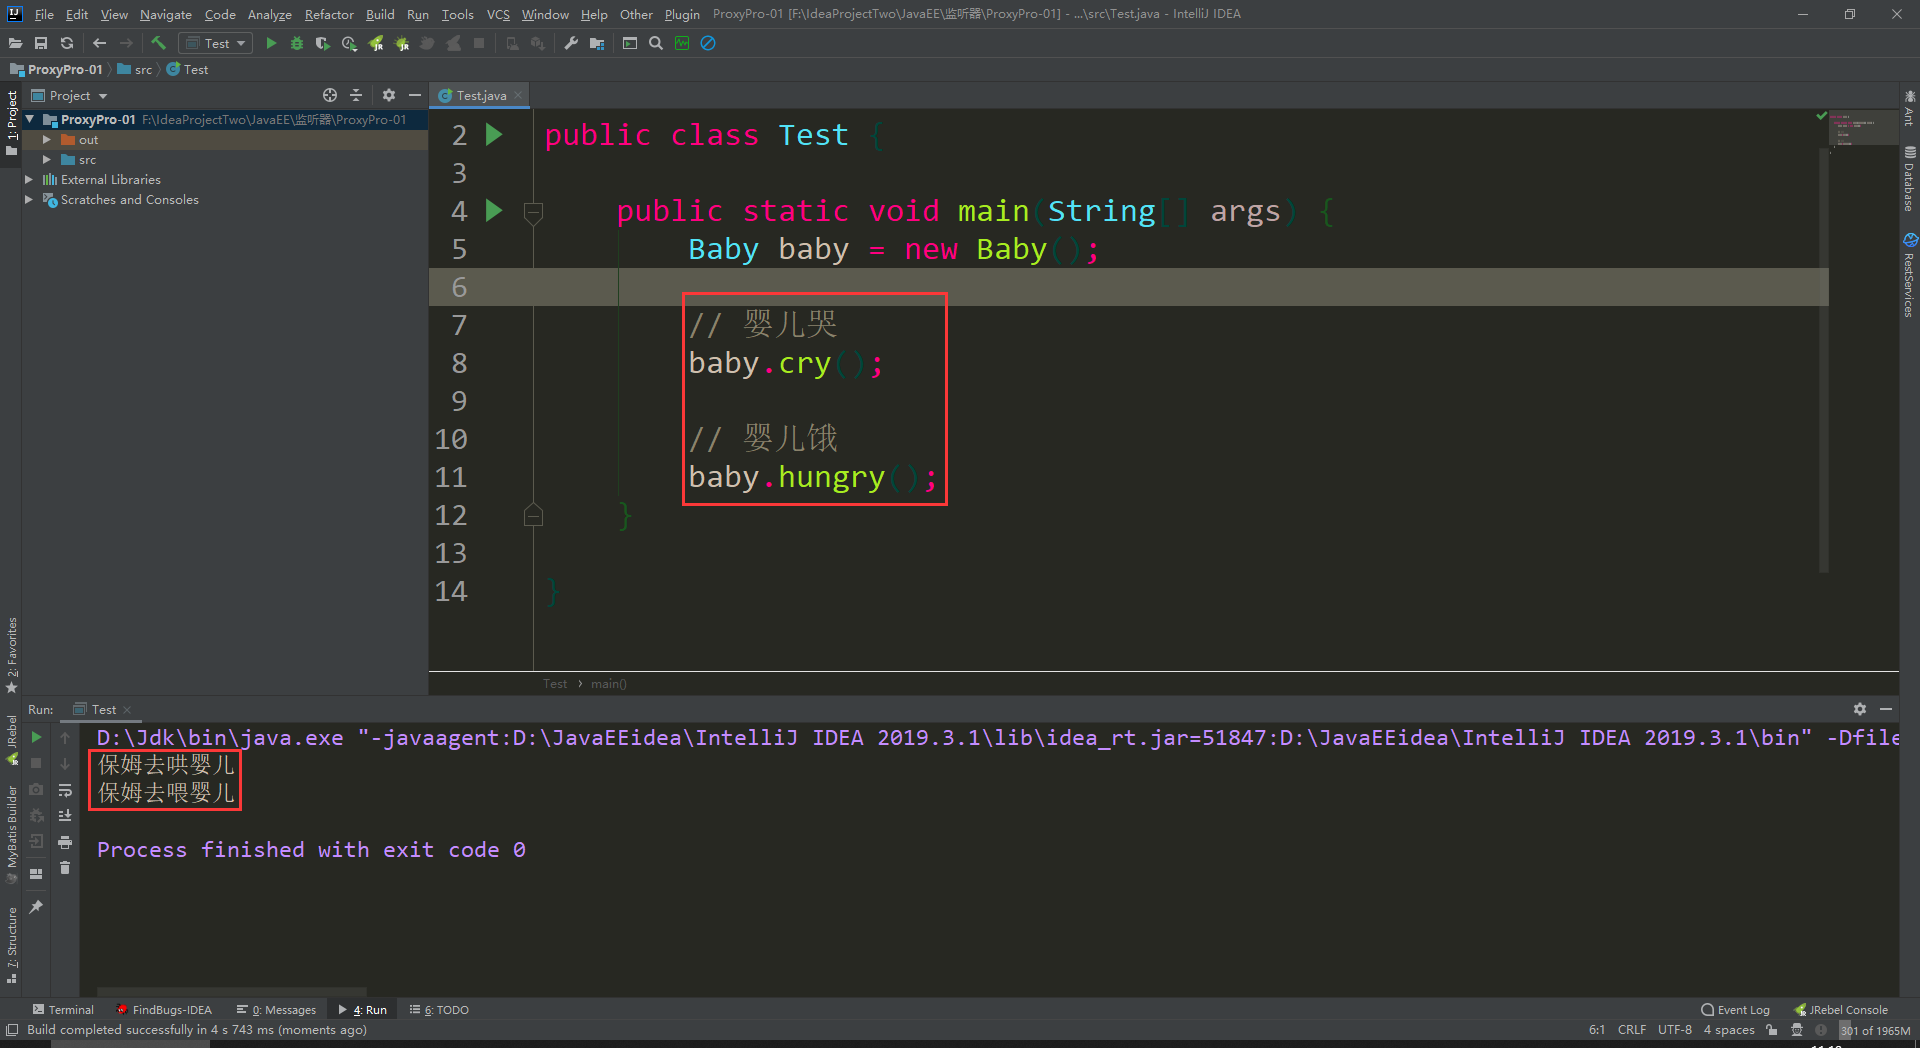Open the Build menu
The height and width of the screenshot is (1048, 1920).
pos(380,14)
